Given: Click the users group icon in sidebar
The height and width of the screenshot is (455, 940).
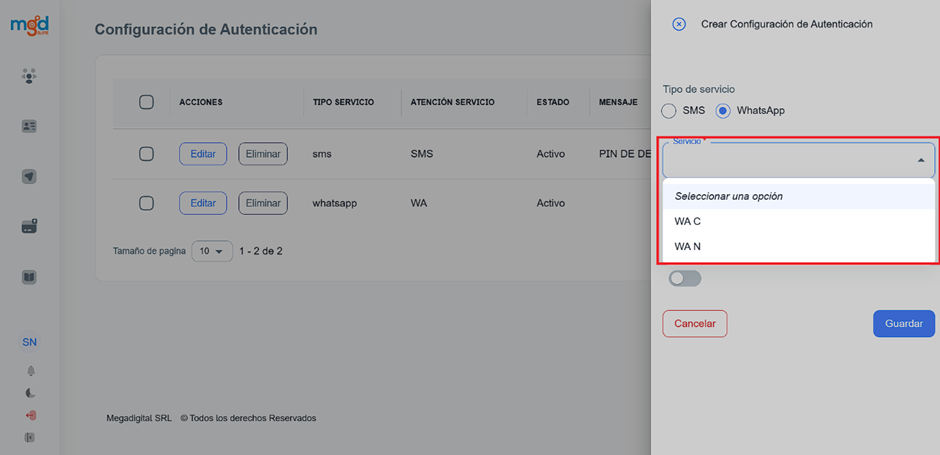Looking at the screenshot, I should [29, 76].
